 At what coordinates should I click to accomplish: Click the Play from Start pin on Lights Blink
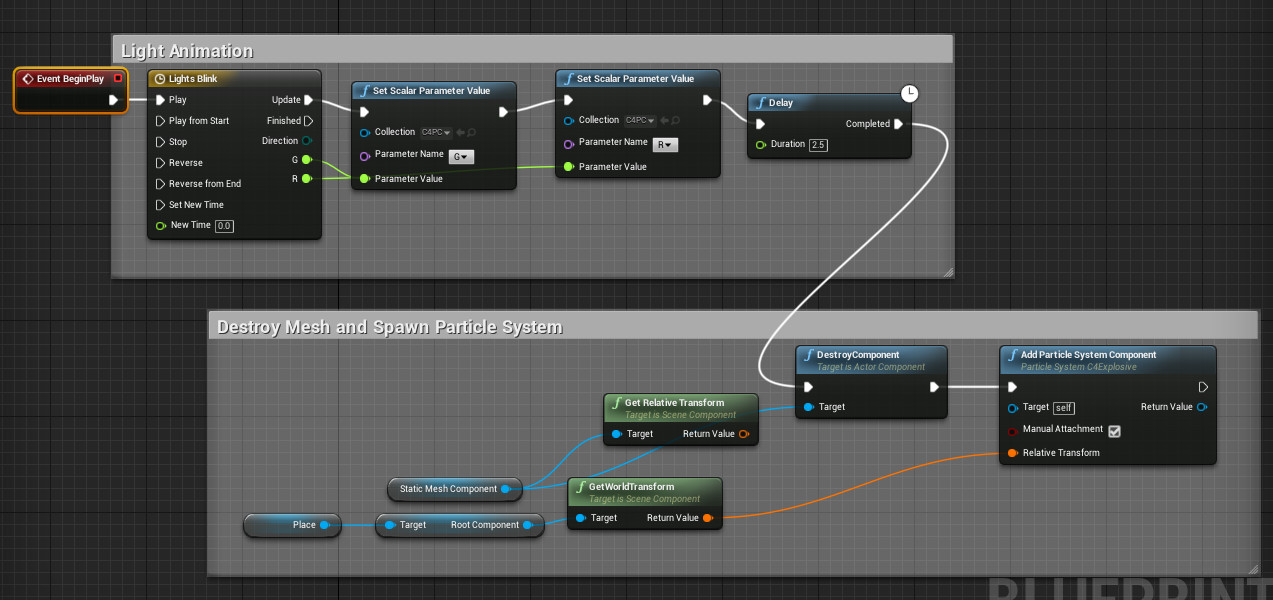pyautogui.click(x=160, y=121)
